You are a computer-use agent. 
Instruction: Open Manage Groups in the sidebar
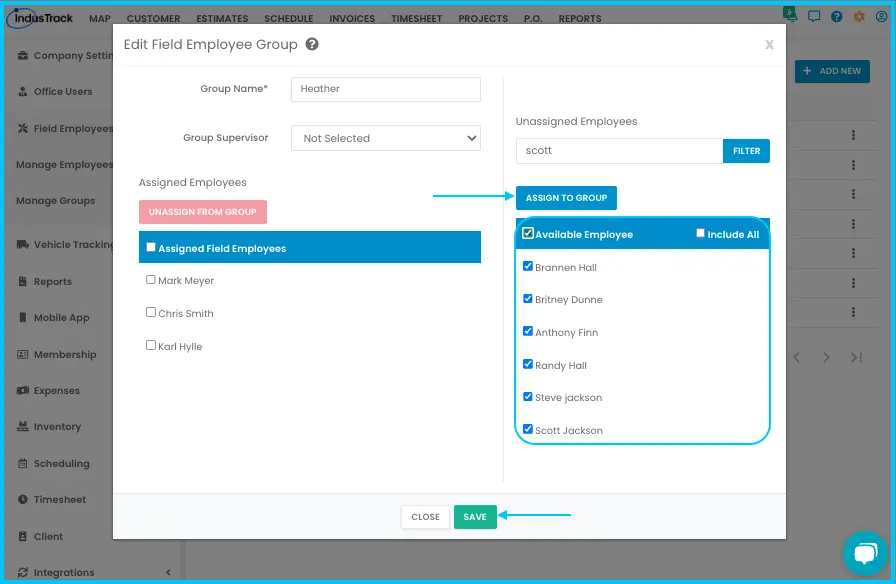click(x=55, y=201)
